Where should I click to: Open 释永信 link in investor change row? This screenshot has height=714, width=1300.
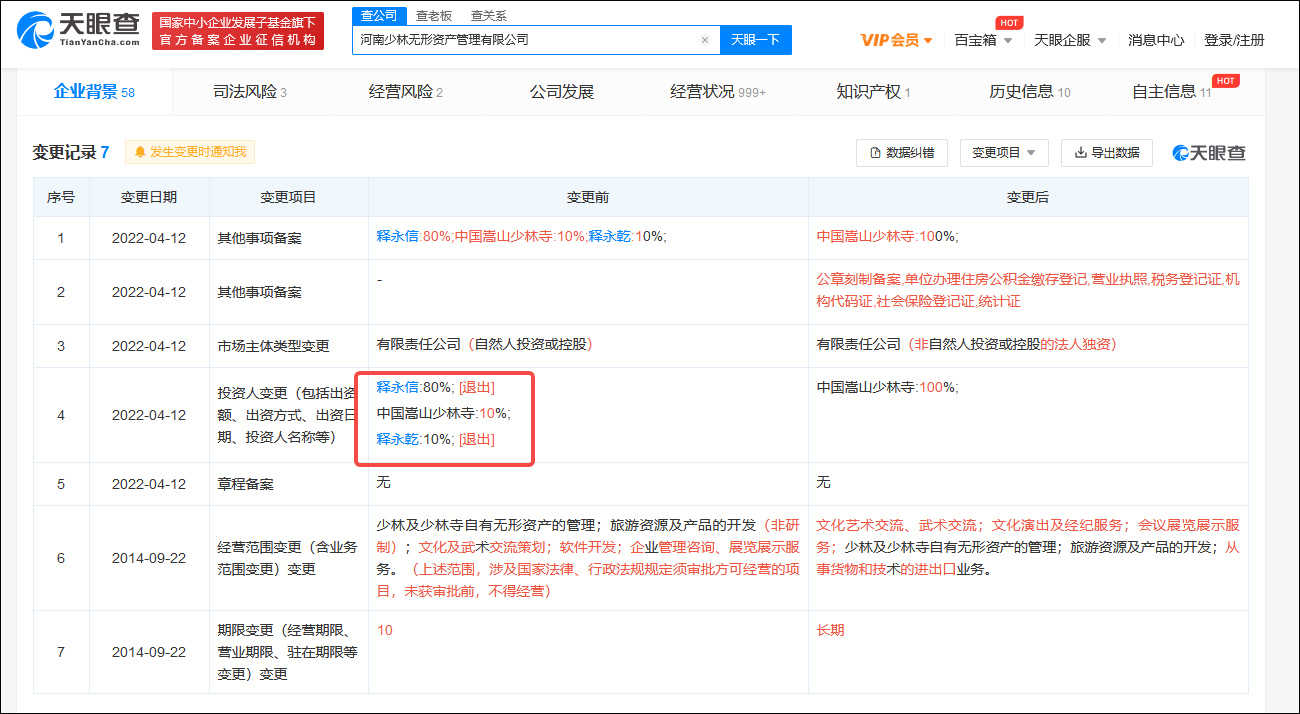397,387
